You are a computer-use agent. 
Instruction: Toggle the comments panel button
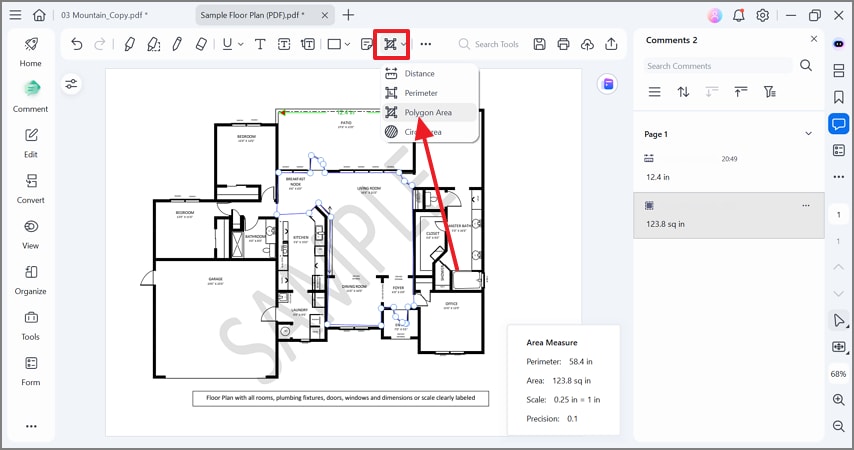click(x=839, y=124)
